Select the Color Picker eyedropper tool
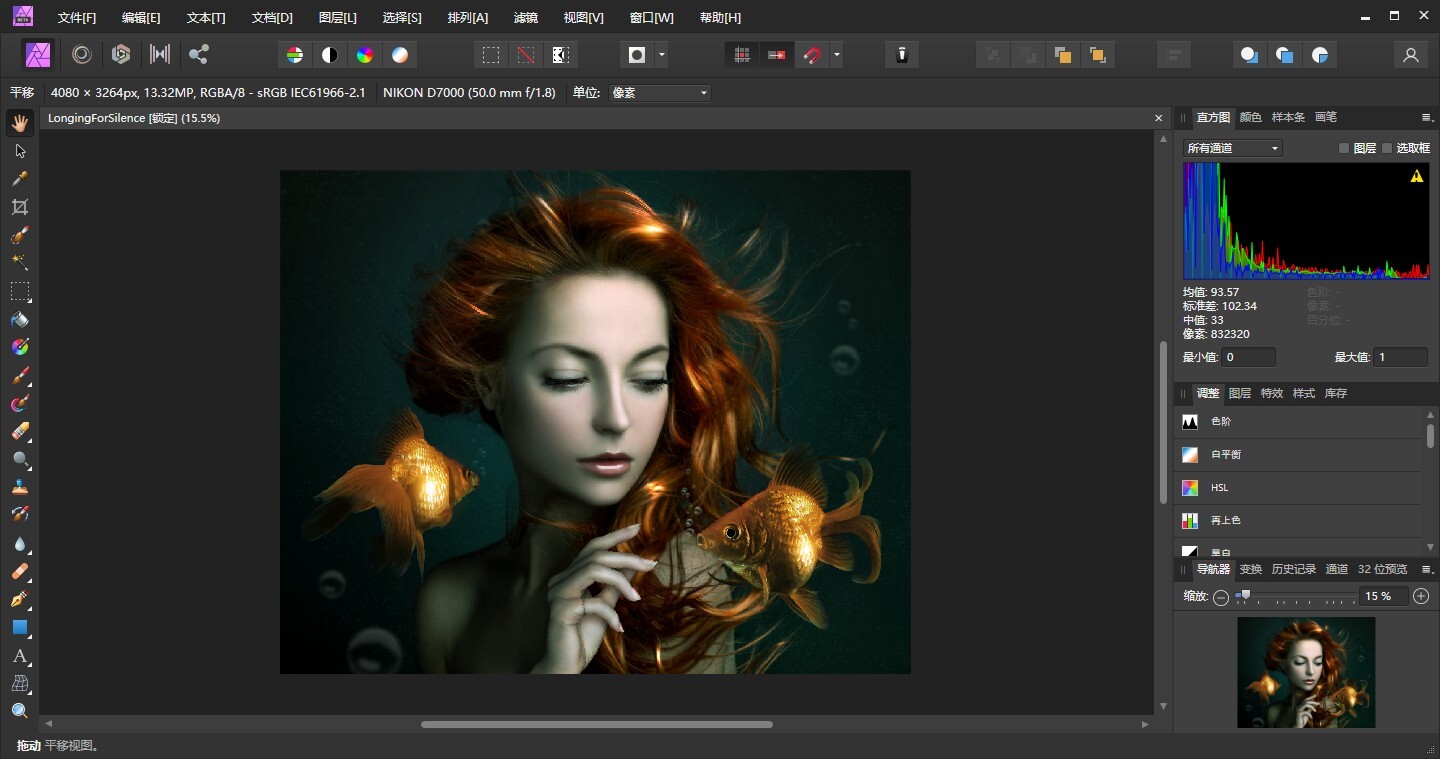Viewport: 1440px width, 759px height. [19, 179]
